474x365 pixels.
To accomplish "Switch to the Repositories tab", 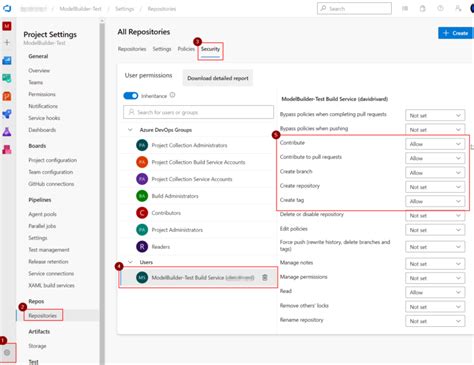I will (132, 49).
